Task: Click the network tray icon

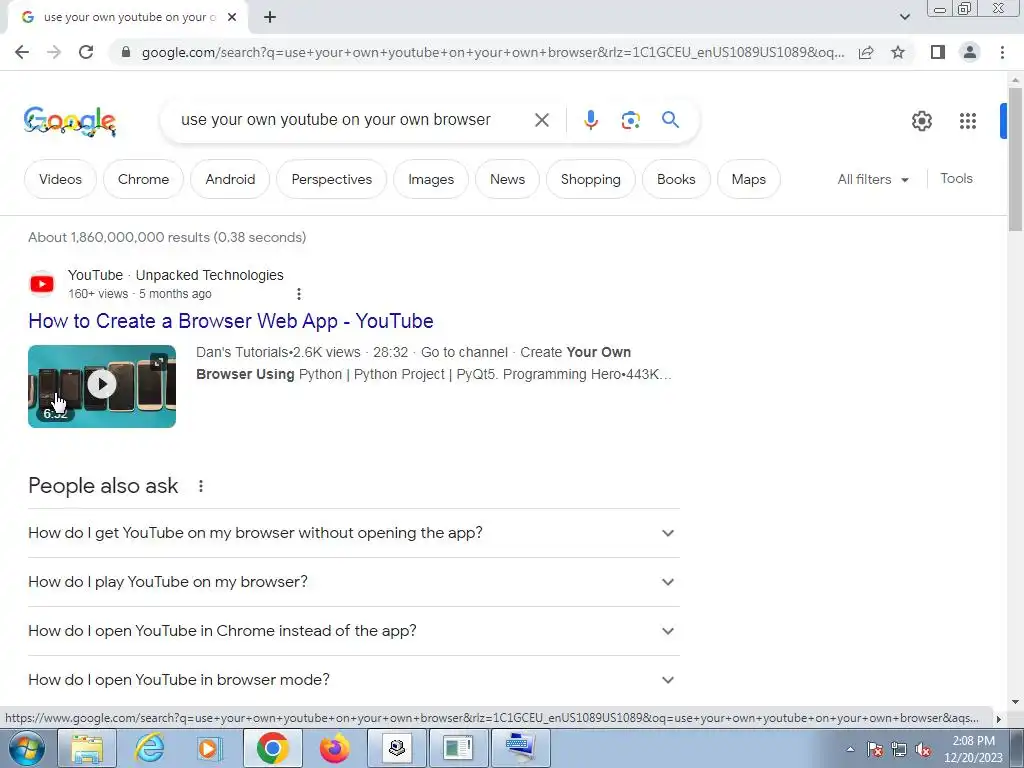Action: 899,750
